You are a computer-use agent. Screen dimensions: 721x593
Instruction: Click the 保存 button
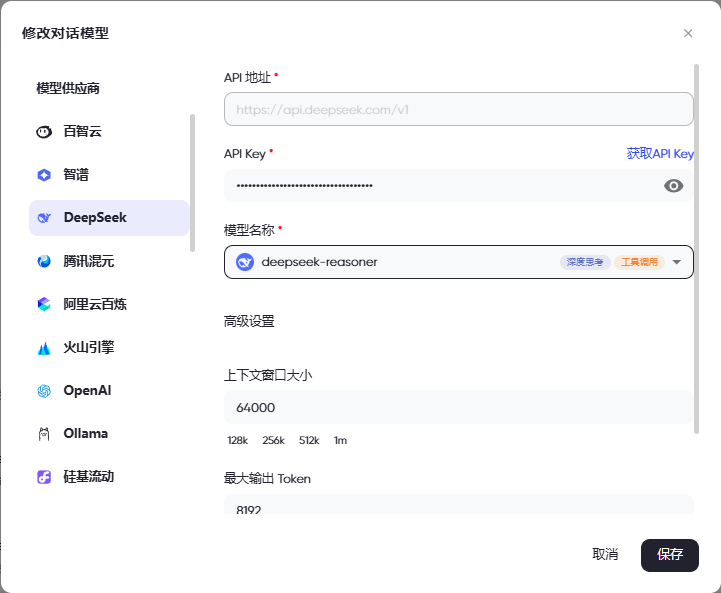click(x=670, y=555)
